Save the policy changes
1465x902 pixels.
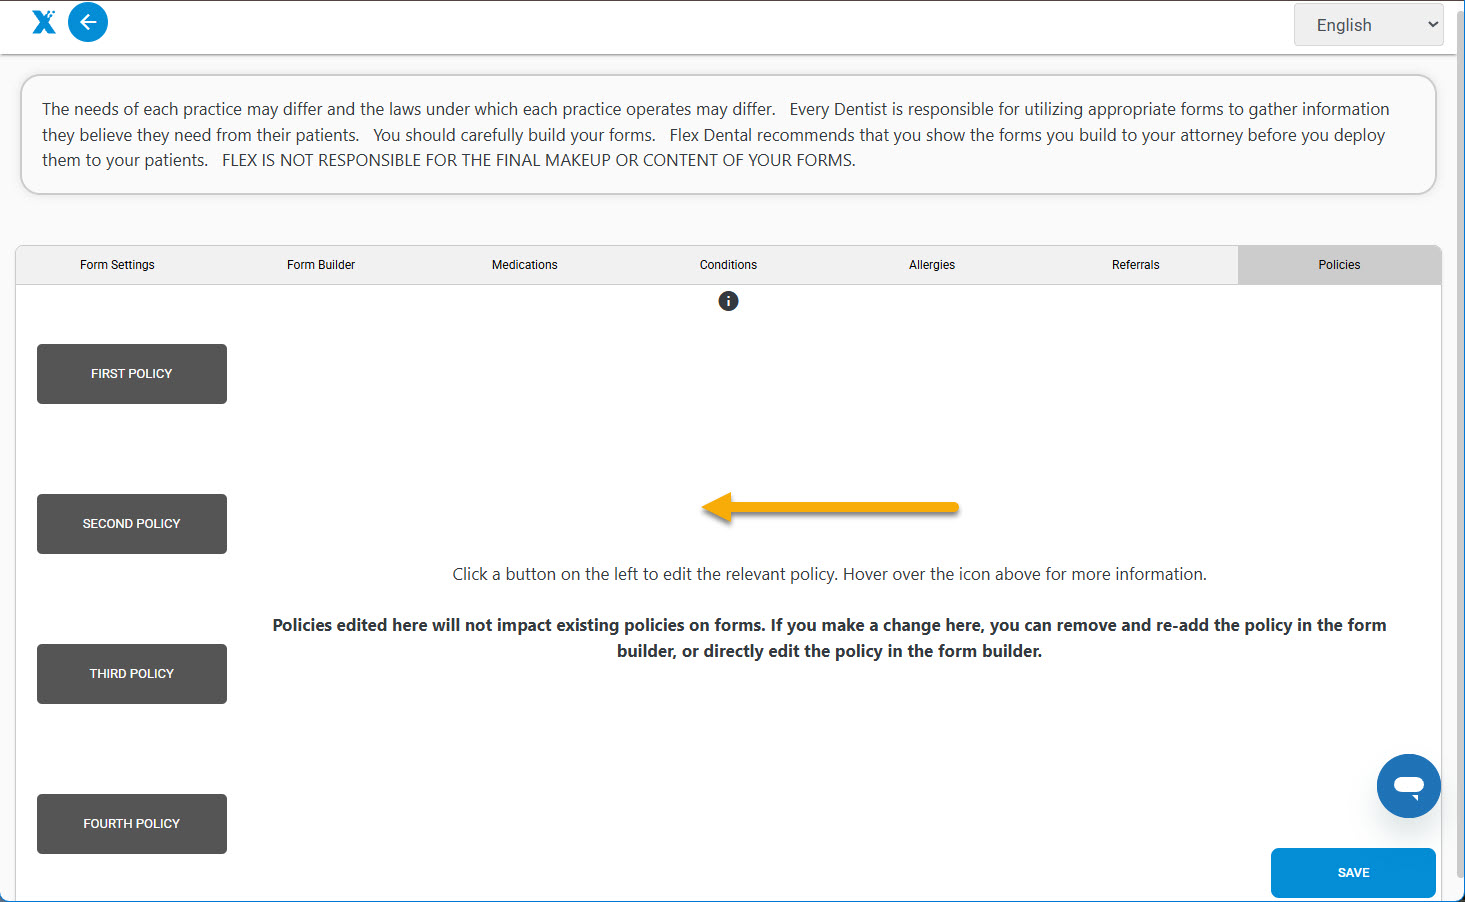(x=1353, y=873)
